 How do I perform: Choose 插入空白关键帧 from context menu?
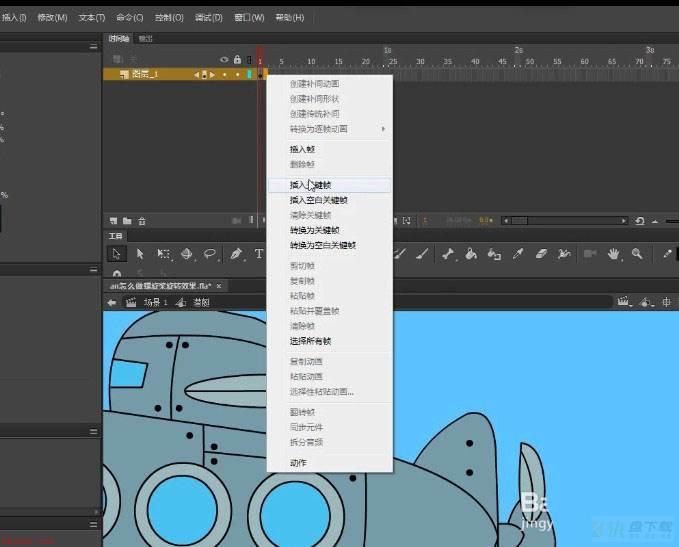330,200
